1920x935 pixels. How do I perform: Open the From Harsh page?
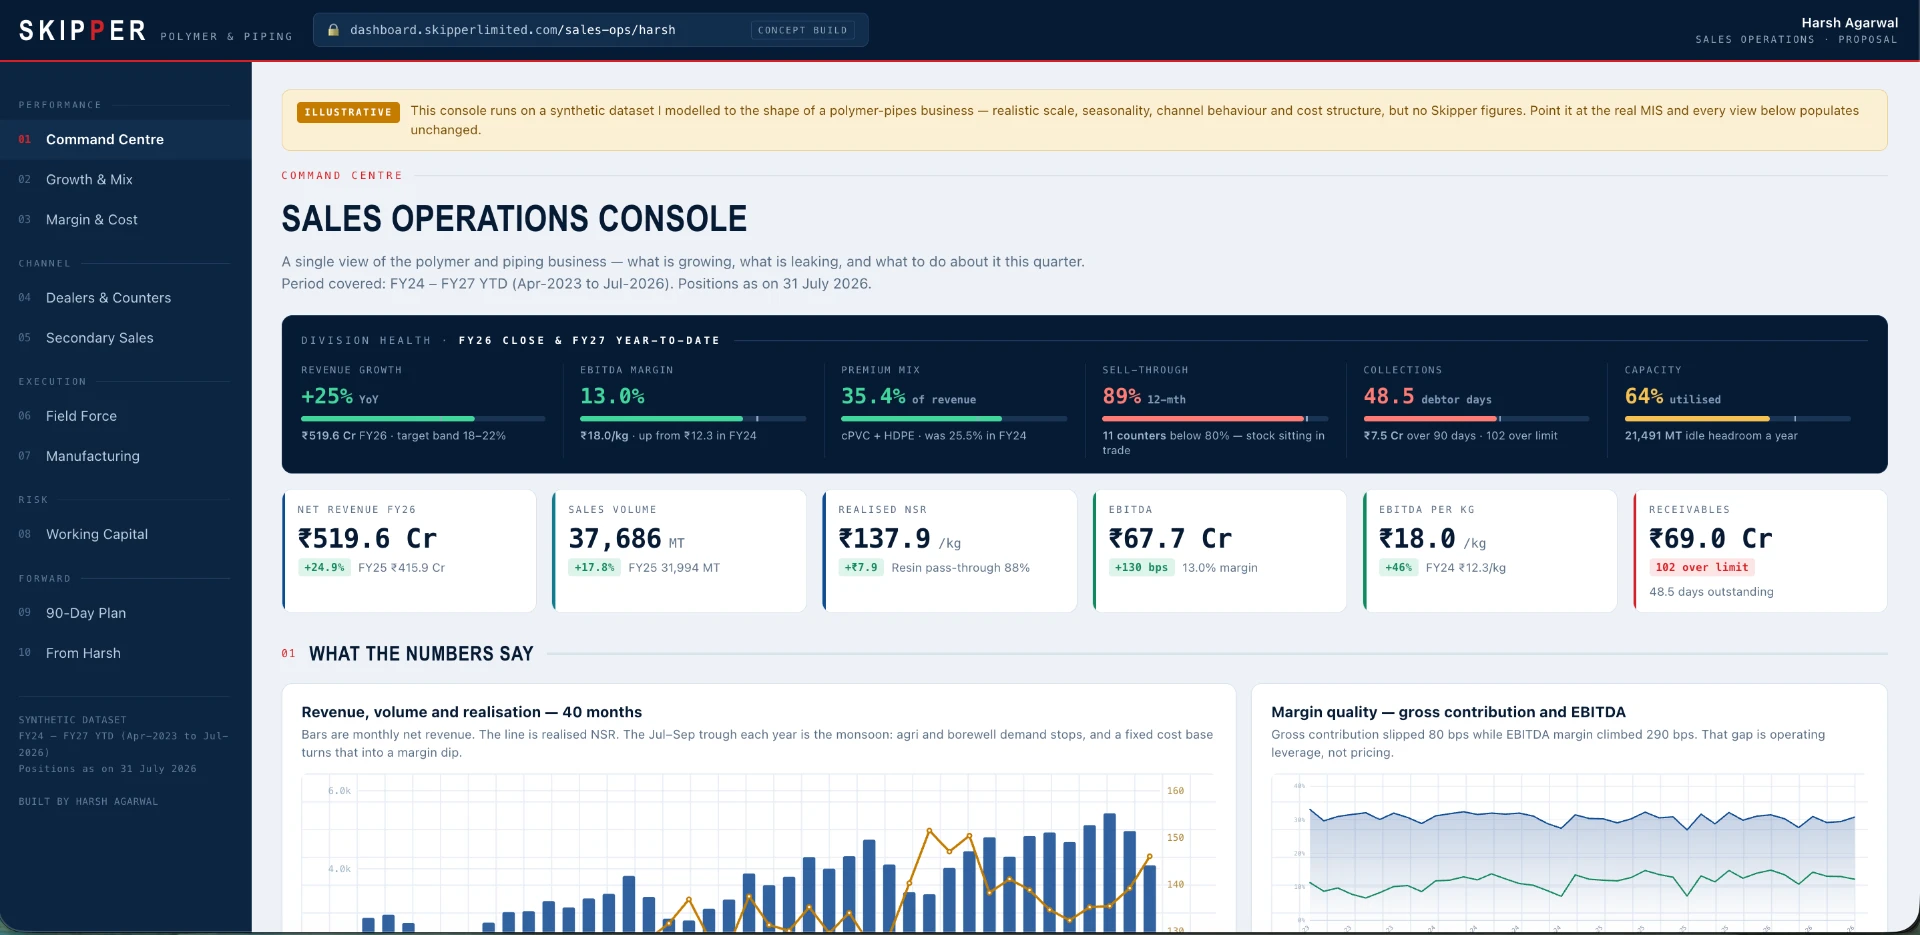pos(126,653)
